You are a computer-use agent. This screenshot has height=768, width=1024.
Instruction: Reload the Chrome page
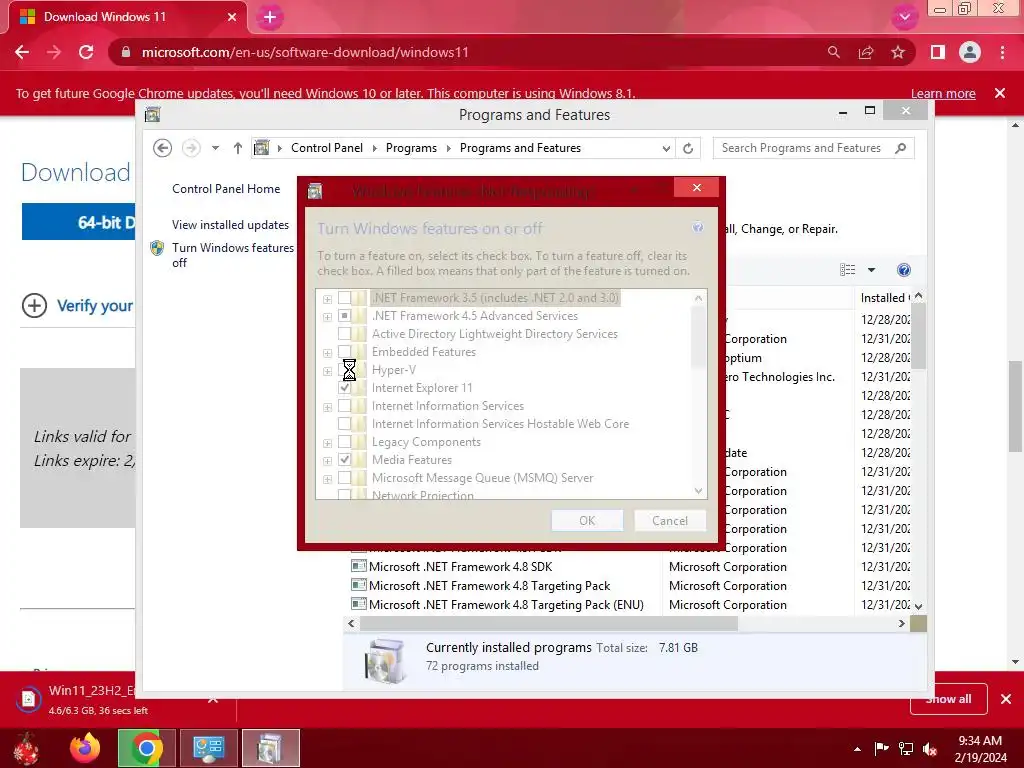click(86, 52)
